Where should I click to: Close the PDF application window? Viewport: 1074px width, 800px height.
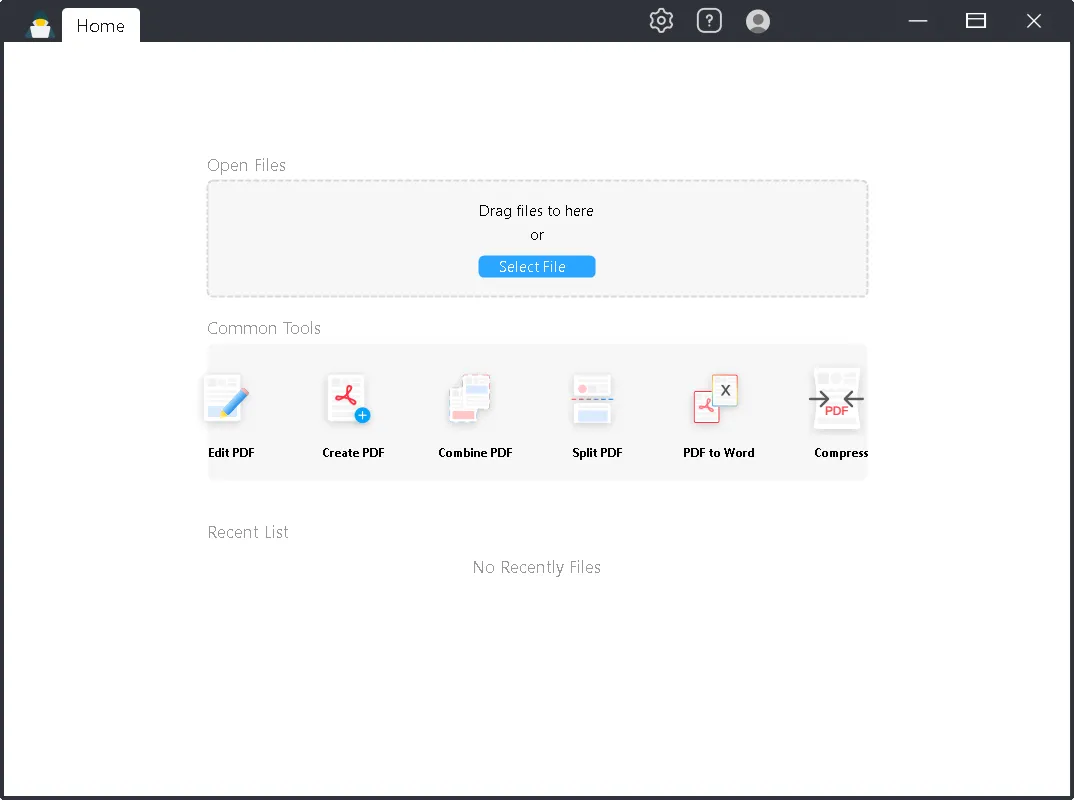(1034, 21)
